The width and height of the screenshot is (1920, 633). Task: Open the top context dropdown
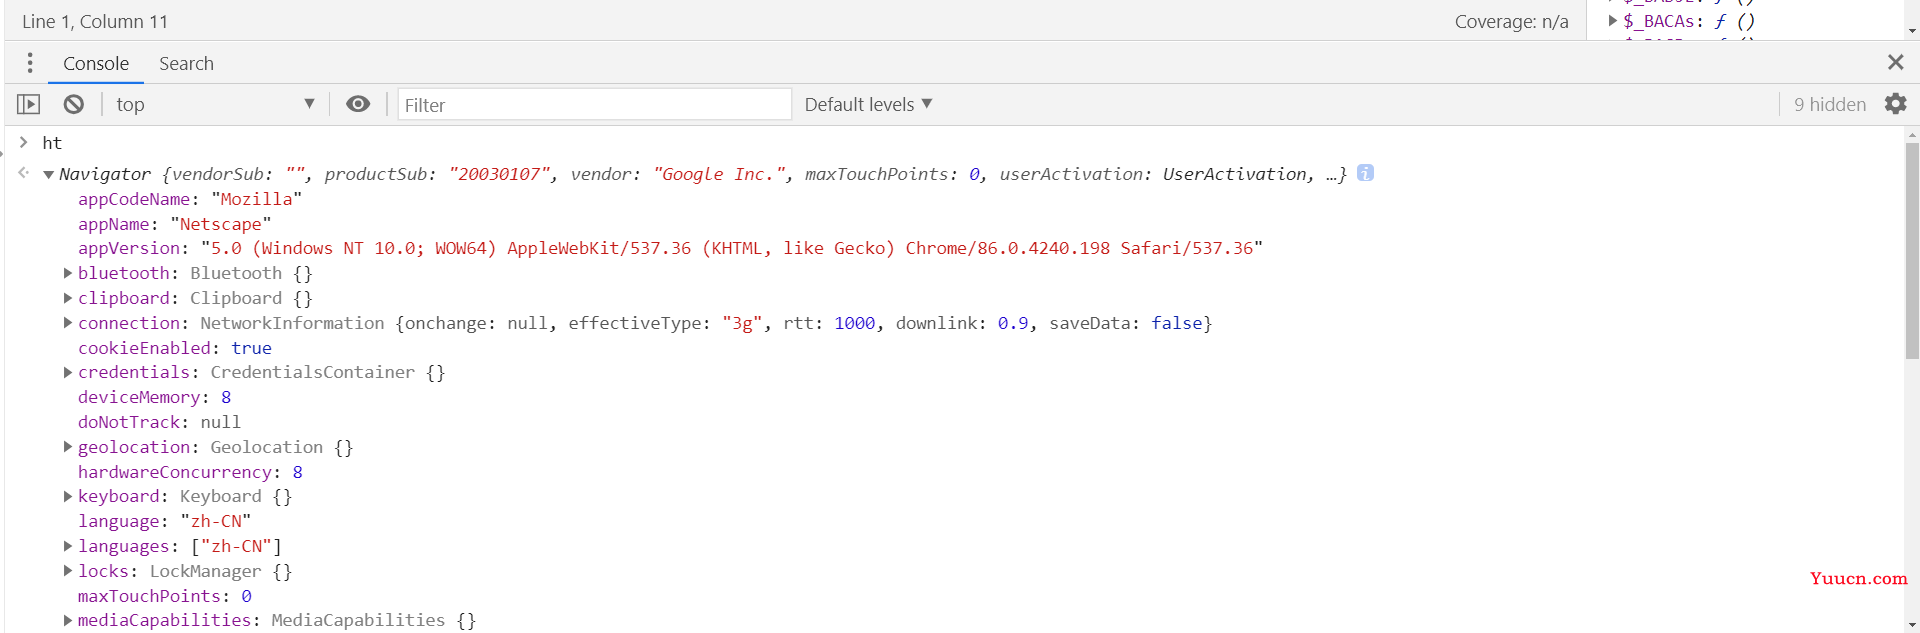coord(214,104)
